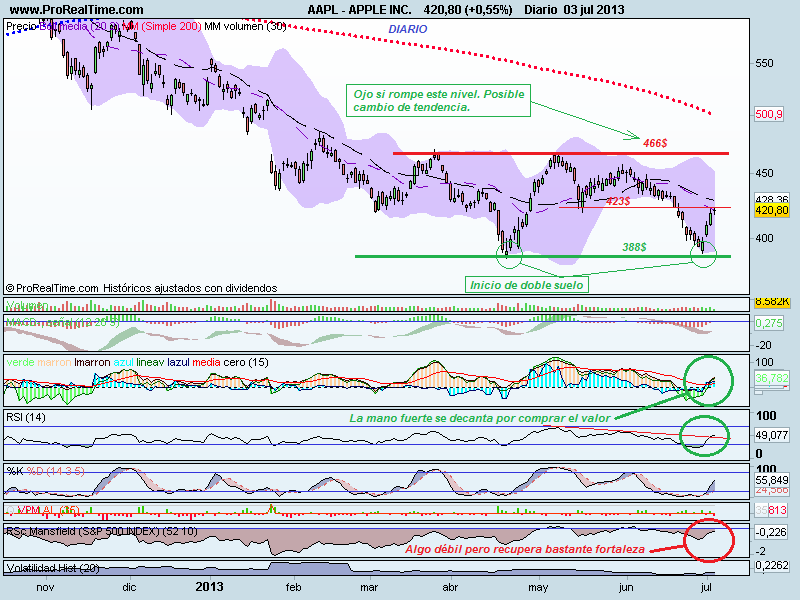
Task: Click the 'media' legend word
Action: (x=207, y=362)
